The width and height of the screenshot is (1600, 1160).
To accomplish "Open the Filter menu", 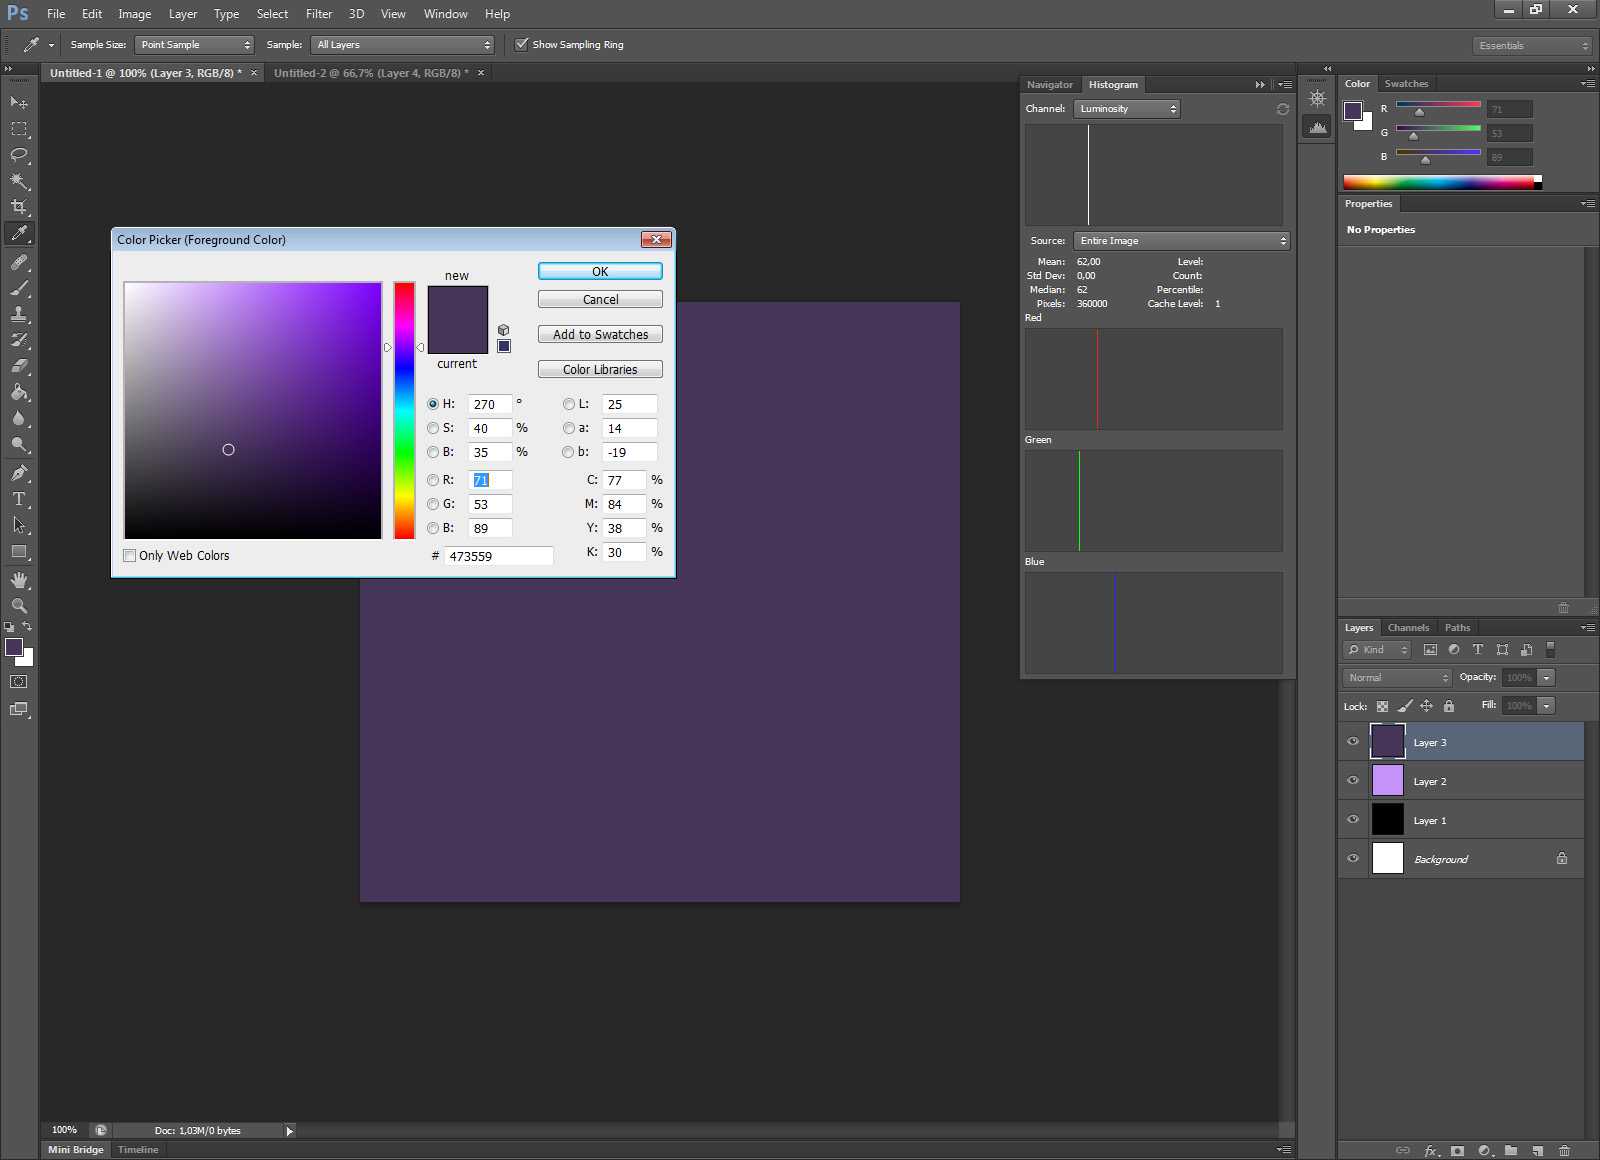I will pyautogui.click(x=318, y=14).
